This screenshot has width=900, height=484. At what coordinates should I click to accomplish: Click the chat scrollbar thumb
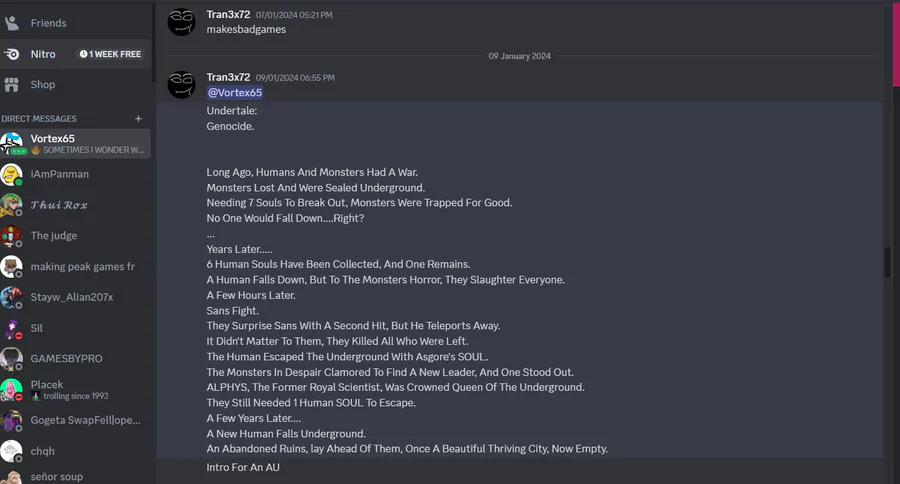(886, 262)
